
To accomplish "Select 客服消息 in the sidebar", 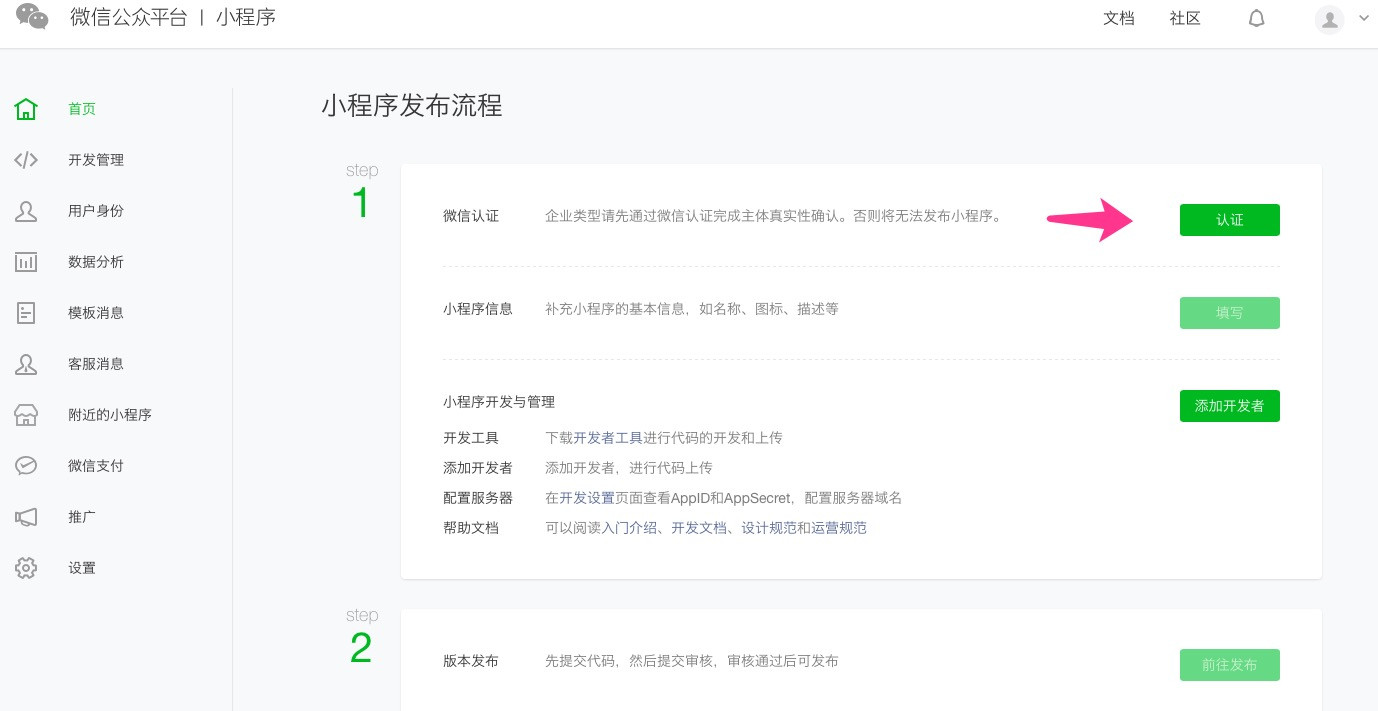I will coord(96,364).
